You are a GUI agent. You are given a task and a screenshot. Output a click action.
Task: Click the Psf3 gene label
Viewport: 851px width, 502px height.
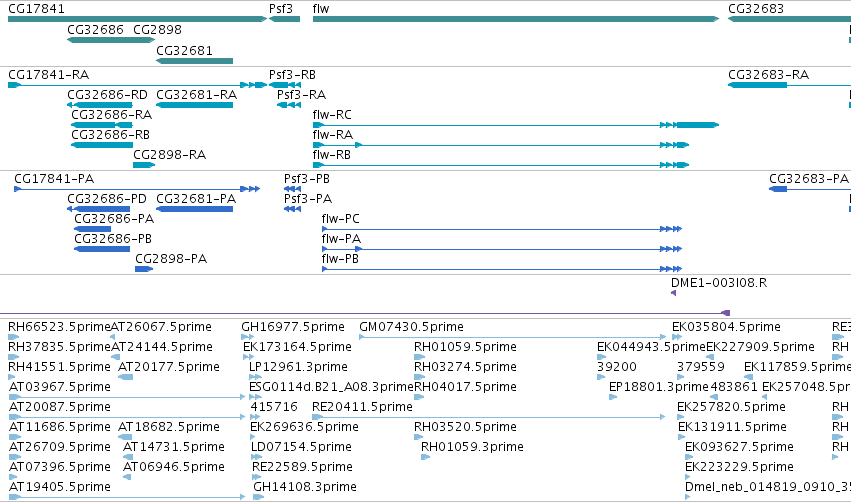coord(281,9)
